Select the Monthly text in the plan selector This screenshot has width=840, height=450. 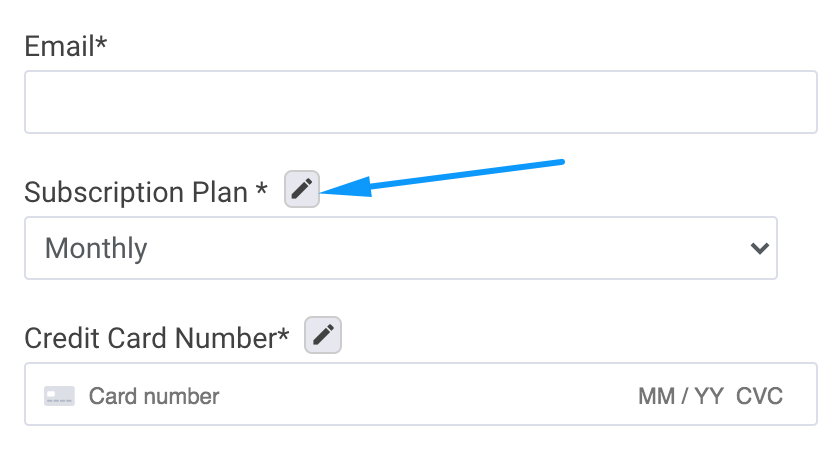96,249
